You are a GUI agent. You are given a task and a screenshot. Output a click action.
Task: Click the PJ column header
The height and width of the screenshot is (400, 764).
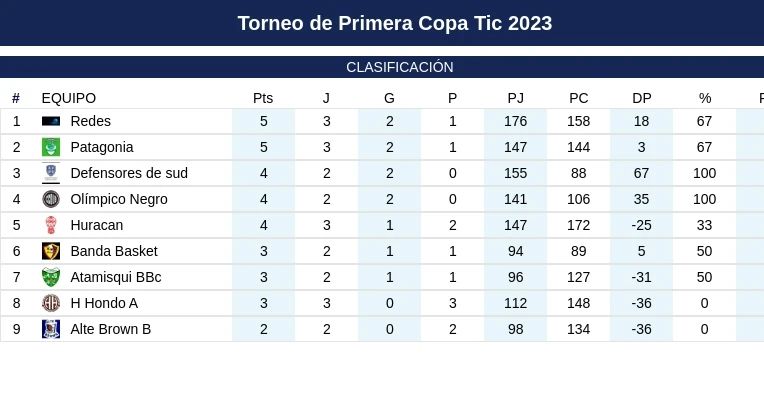coord(516,98)
